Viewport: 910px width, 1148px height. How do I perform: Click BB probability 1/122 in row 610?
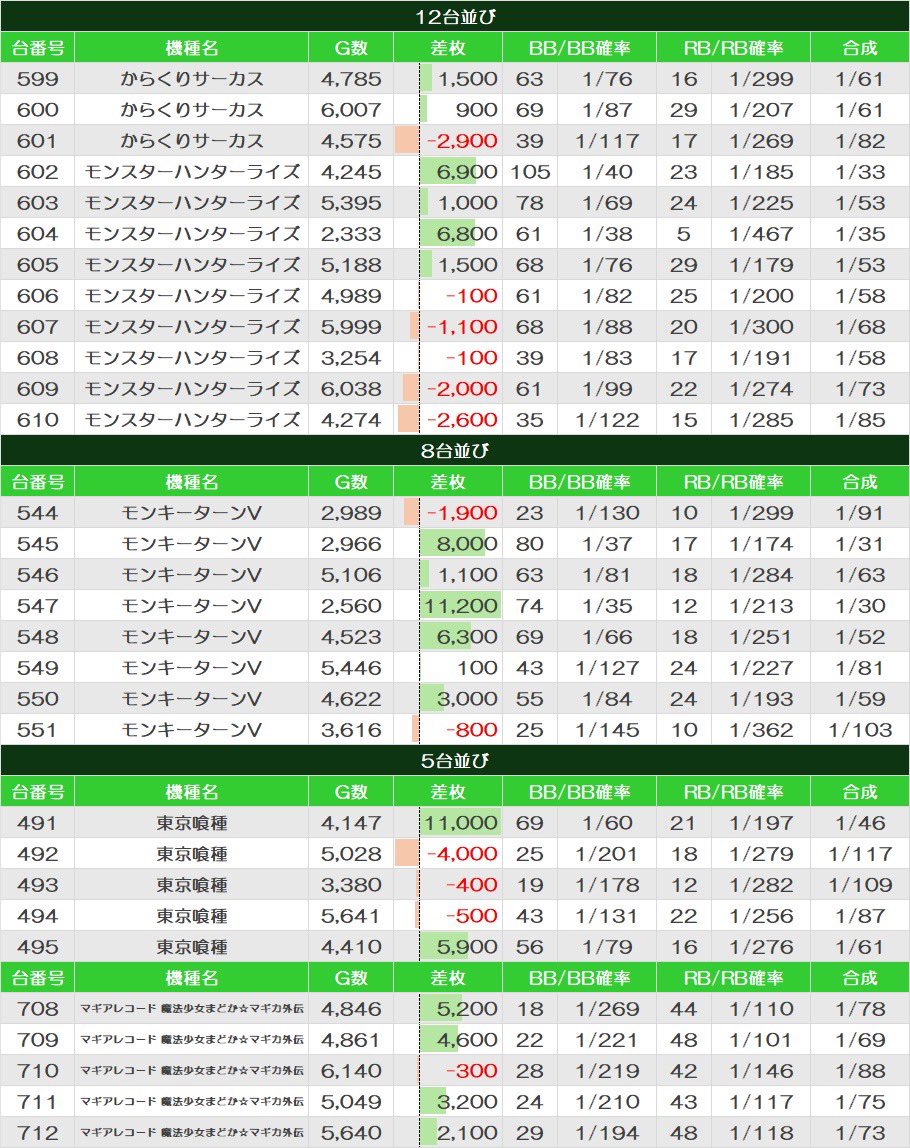(x=607, y=420)
